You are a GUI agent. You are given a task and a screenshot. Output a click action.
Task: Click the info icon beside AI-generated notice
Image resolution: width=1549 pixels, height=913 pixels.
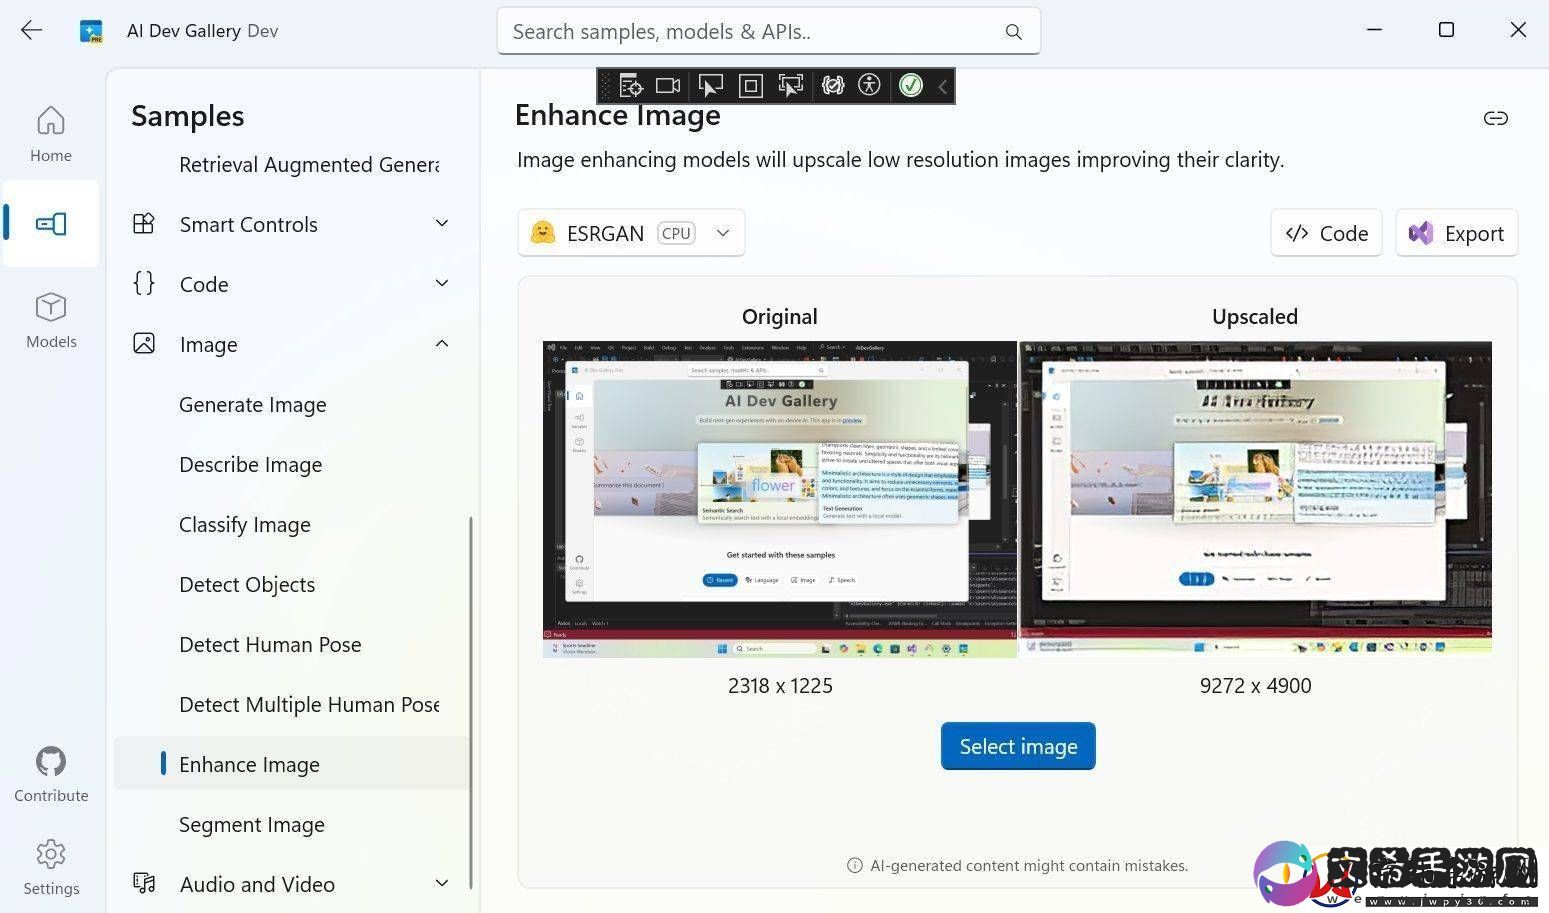(x=854, y=865)
